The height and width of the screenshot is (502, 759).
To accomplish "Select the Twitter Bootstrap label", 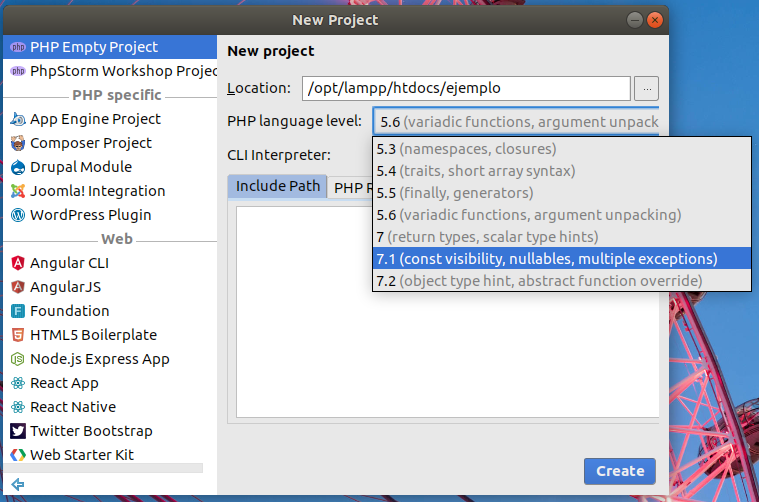I will point(91,431).
